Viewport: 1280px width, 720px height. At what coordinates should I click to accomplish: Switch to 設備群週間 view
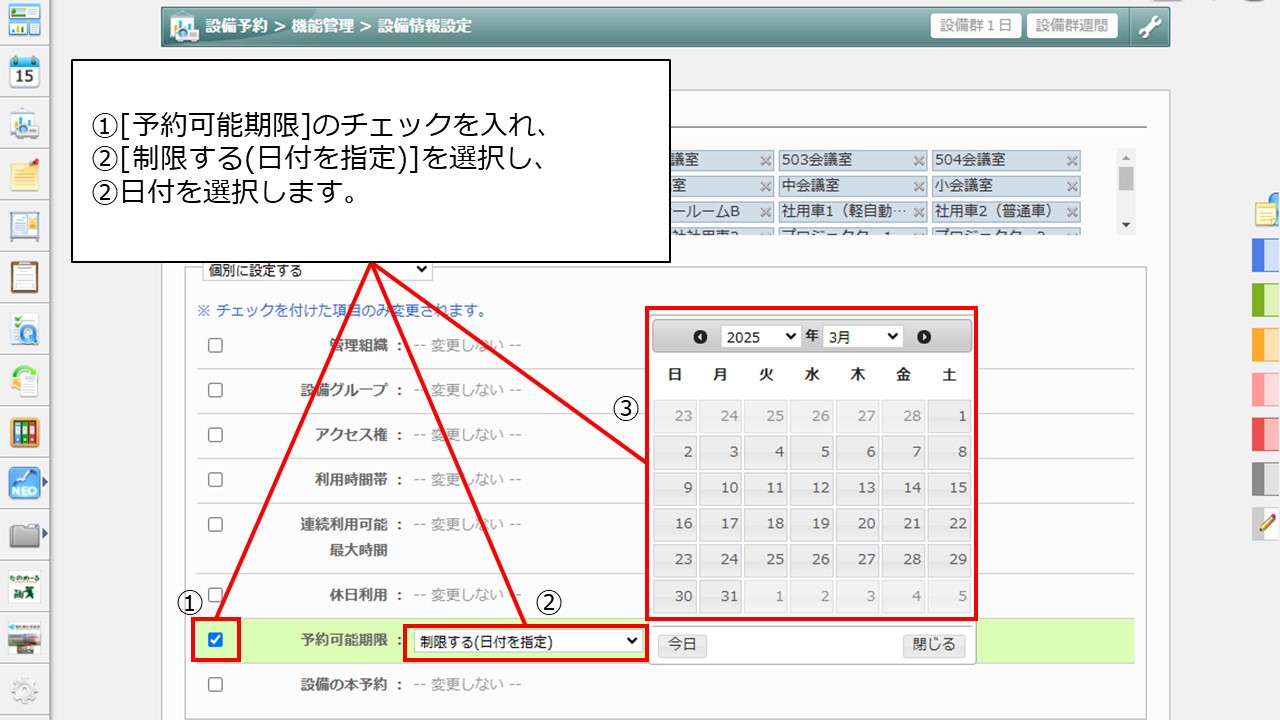[x=1072, y=26]
